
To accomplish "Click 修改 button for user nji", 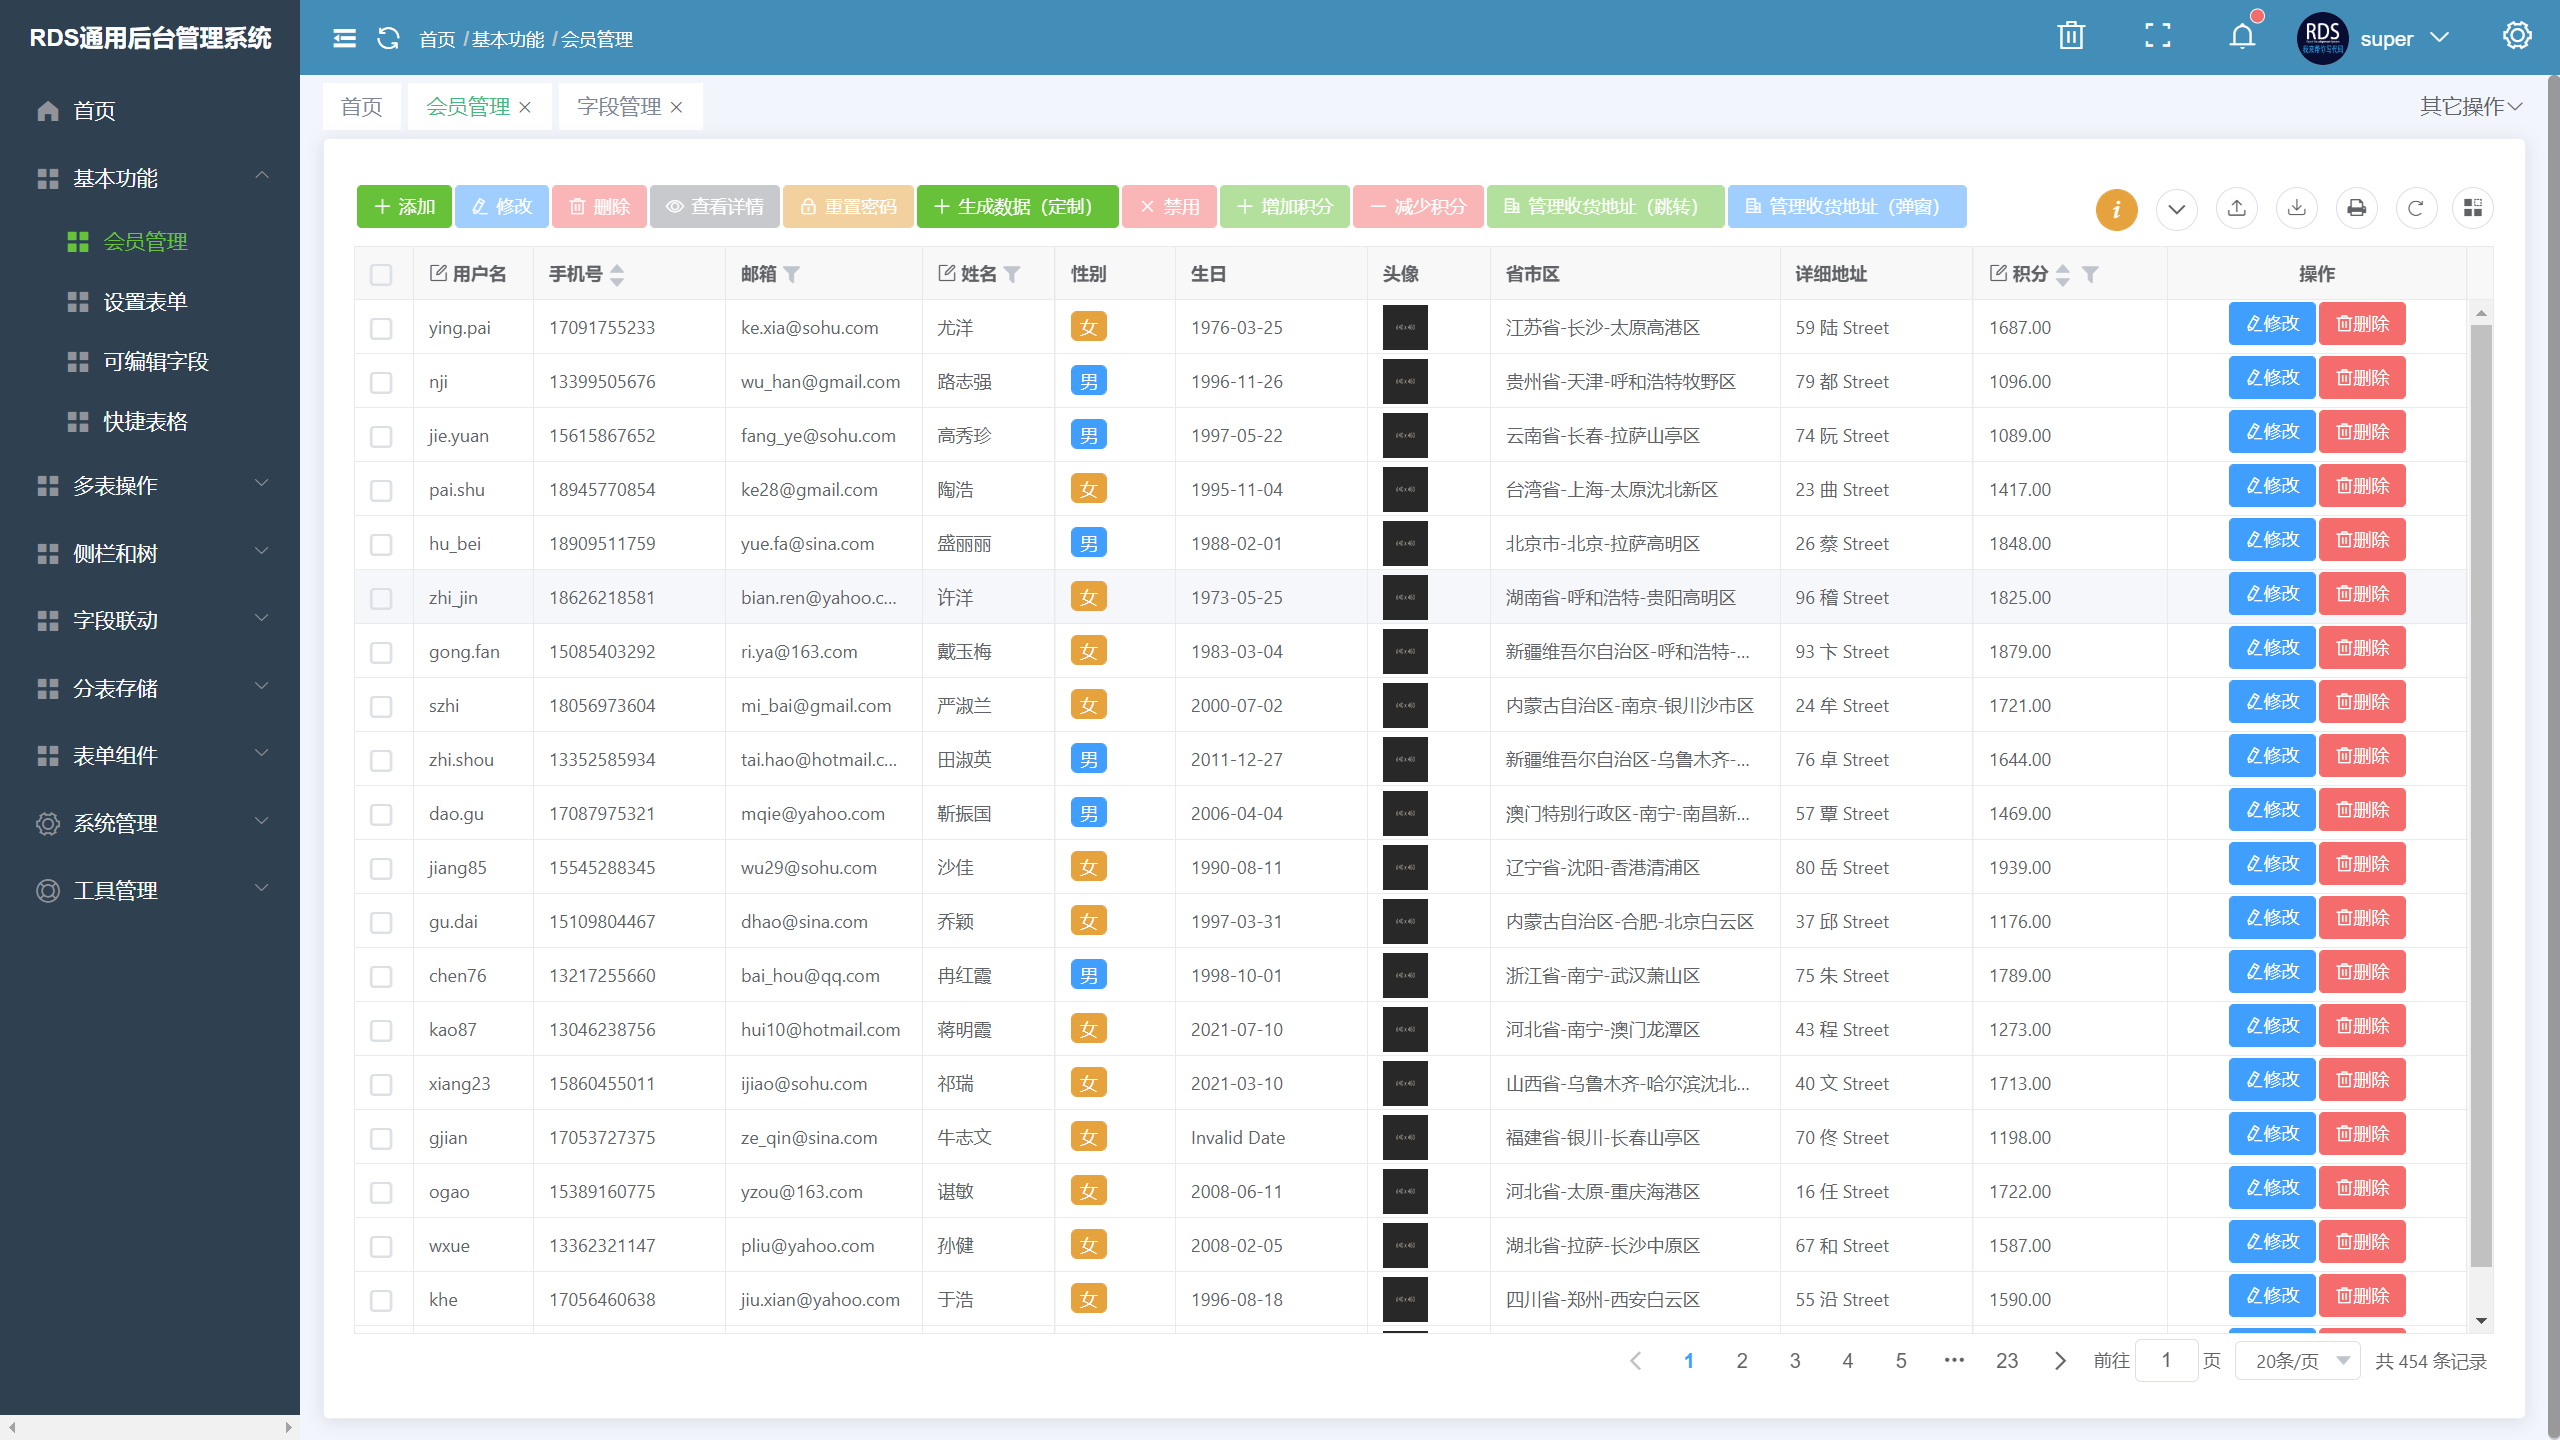I will [x=2271, y=378].
